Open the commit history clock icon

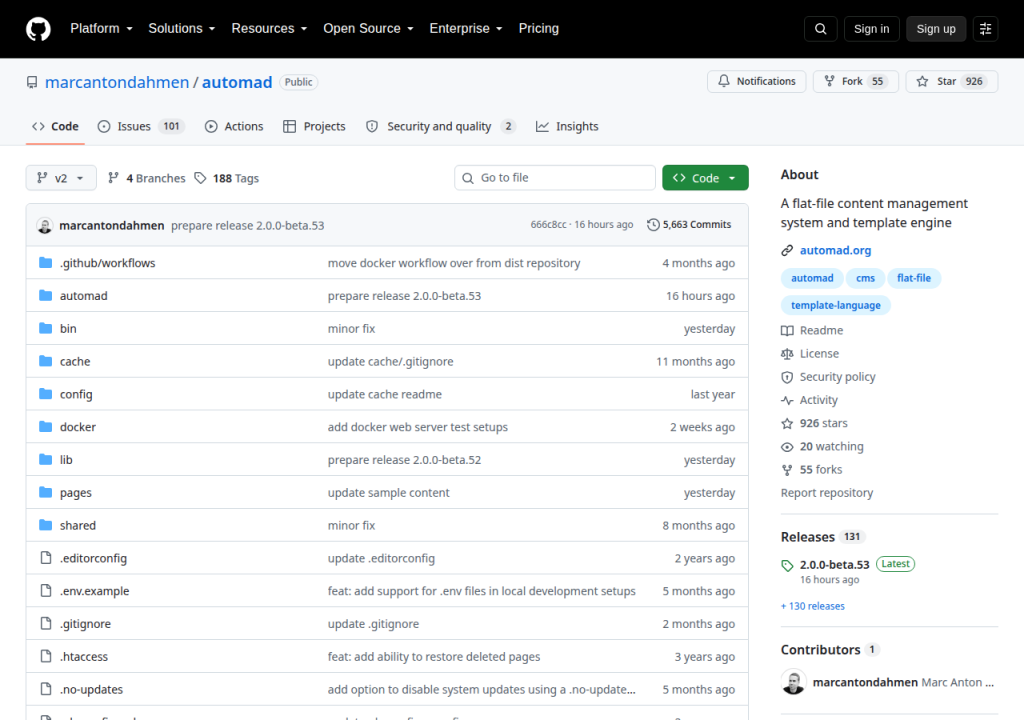pos(653,225)
